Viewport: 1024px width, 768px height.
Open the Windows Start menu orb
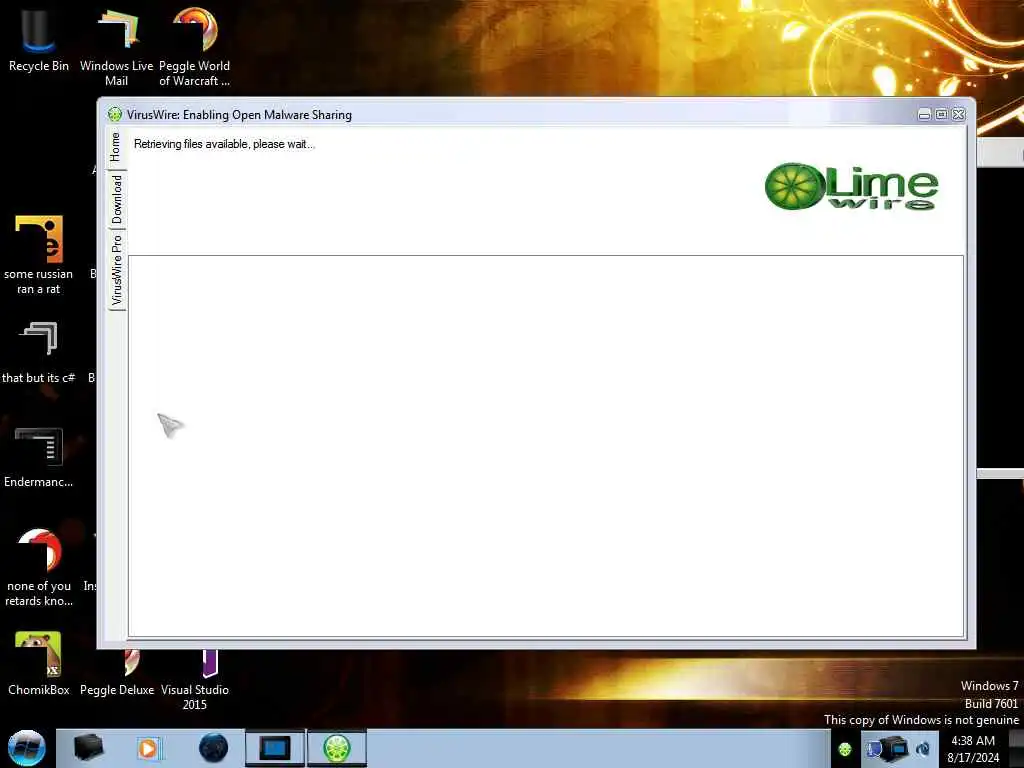26,748
